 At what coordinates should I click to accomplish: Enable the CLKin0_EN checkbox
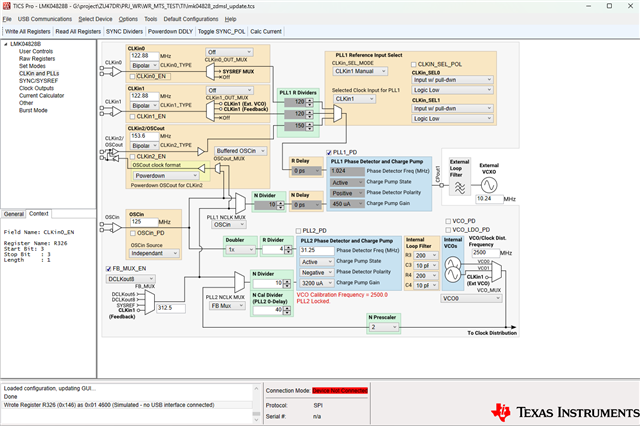click(133, 76)
